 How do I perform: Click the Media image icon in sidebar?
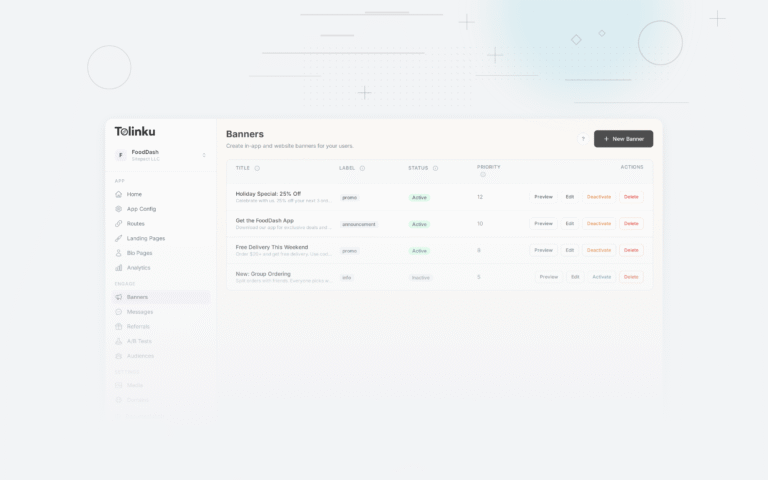(x=119, y=385)
